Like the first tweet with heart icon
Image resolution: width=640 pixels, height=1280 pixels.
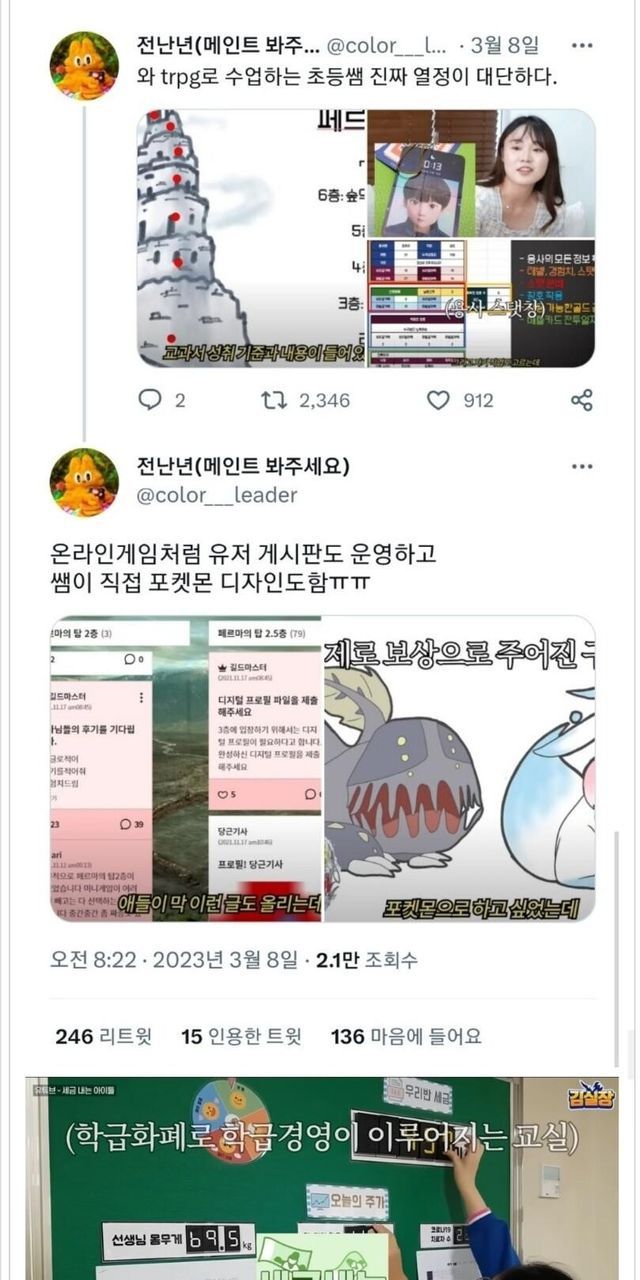(x=438, y=400)
